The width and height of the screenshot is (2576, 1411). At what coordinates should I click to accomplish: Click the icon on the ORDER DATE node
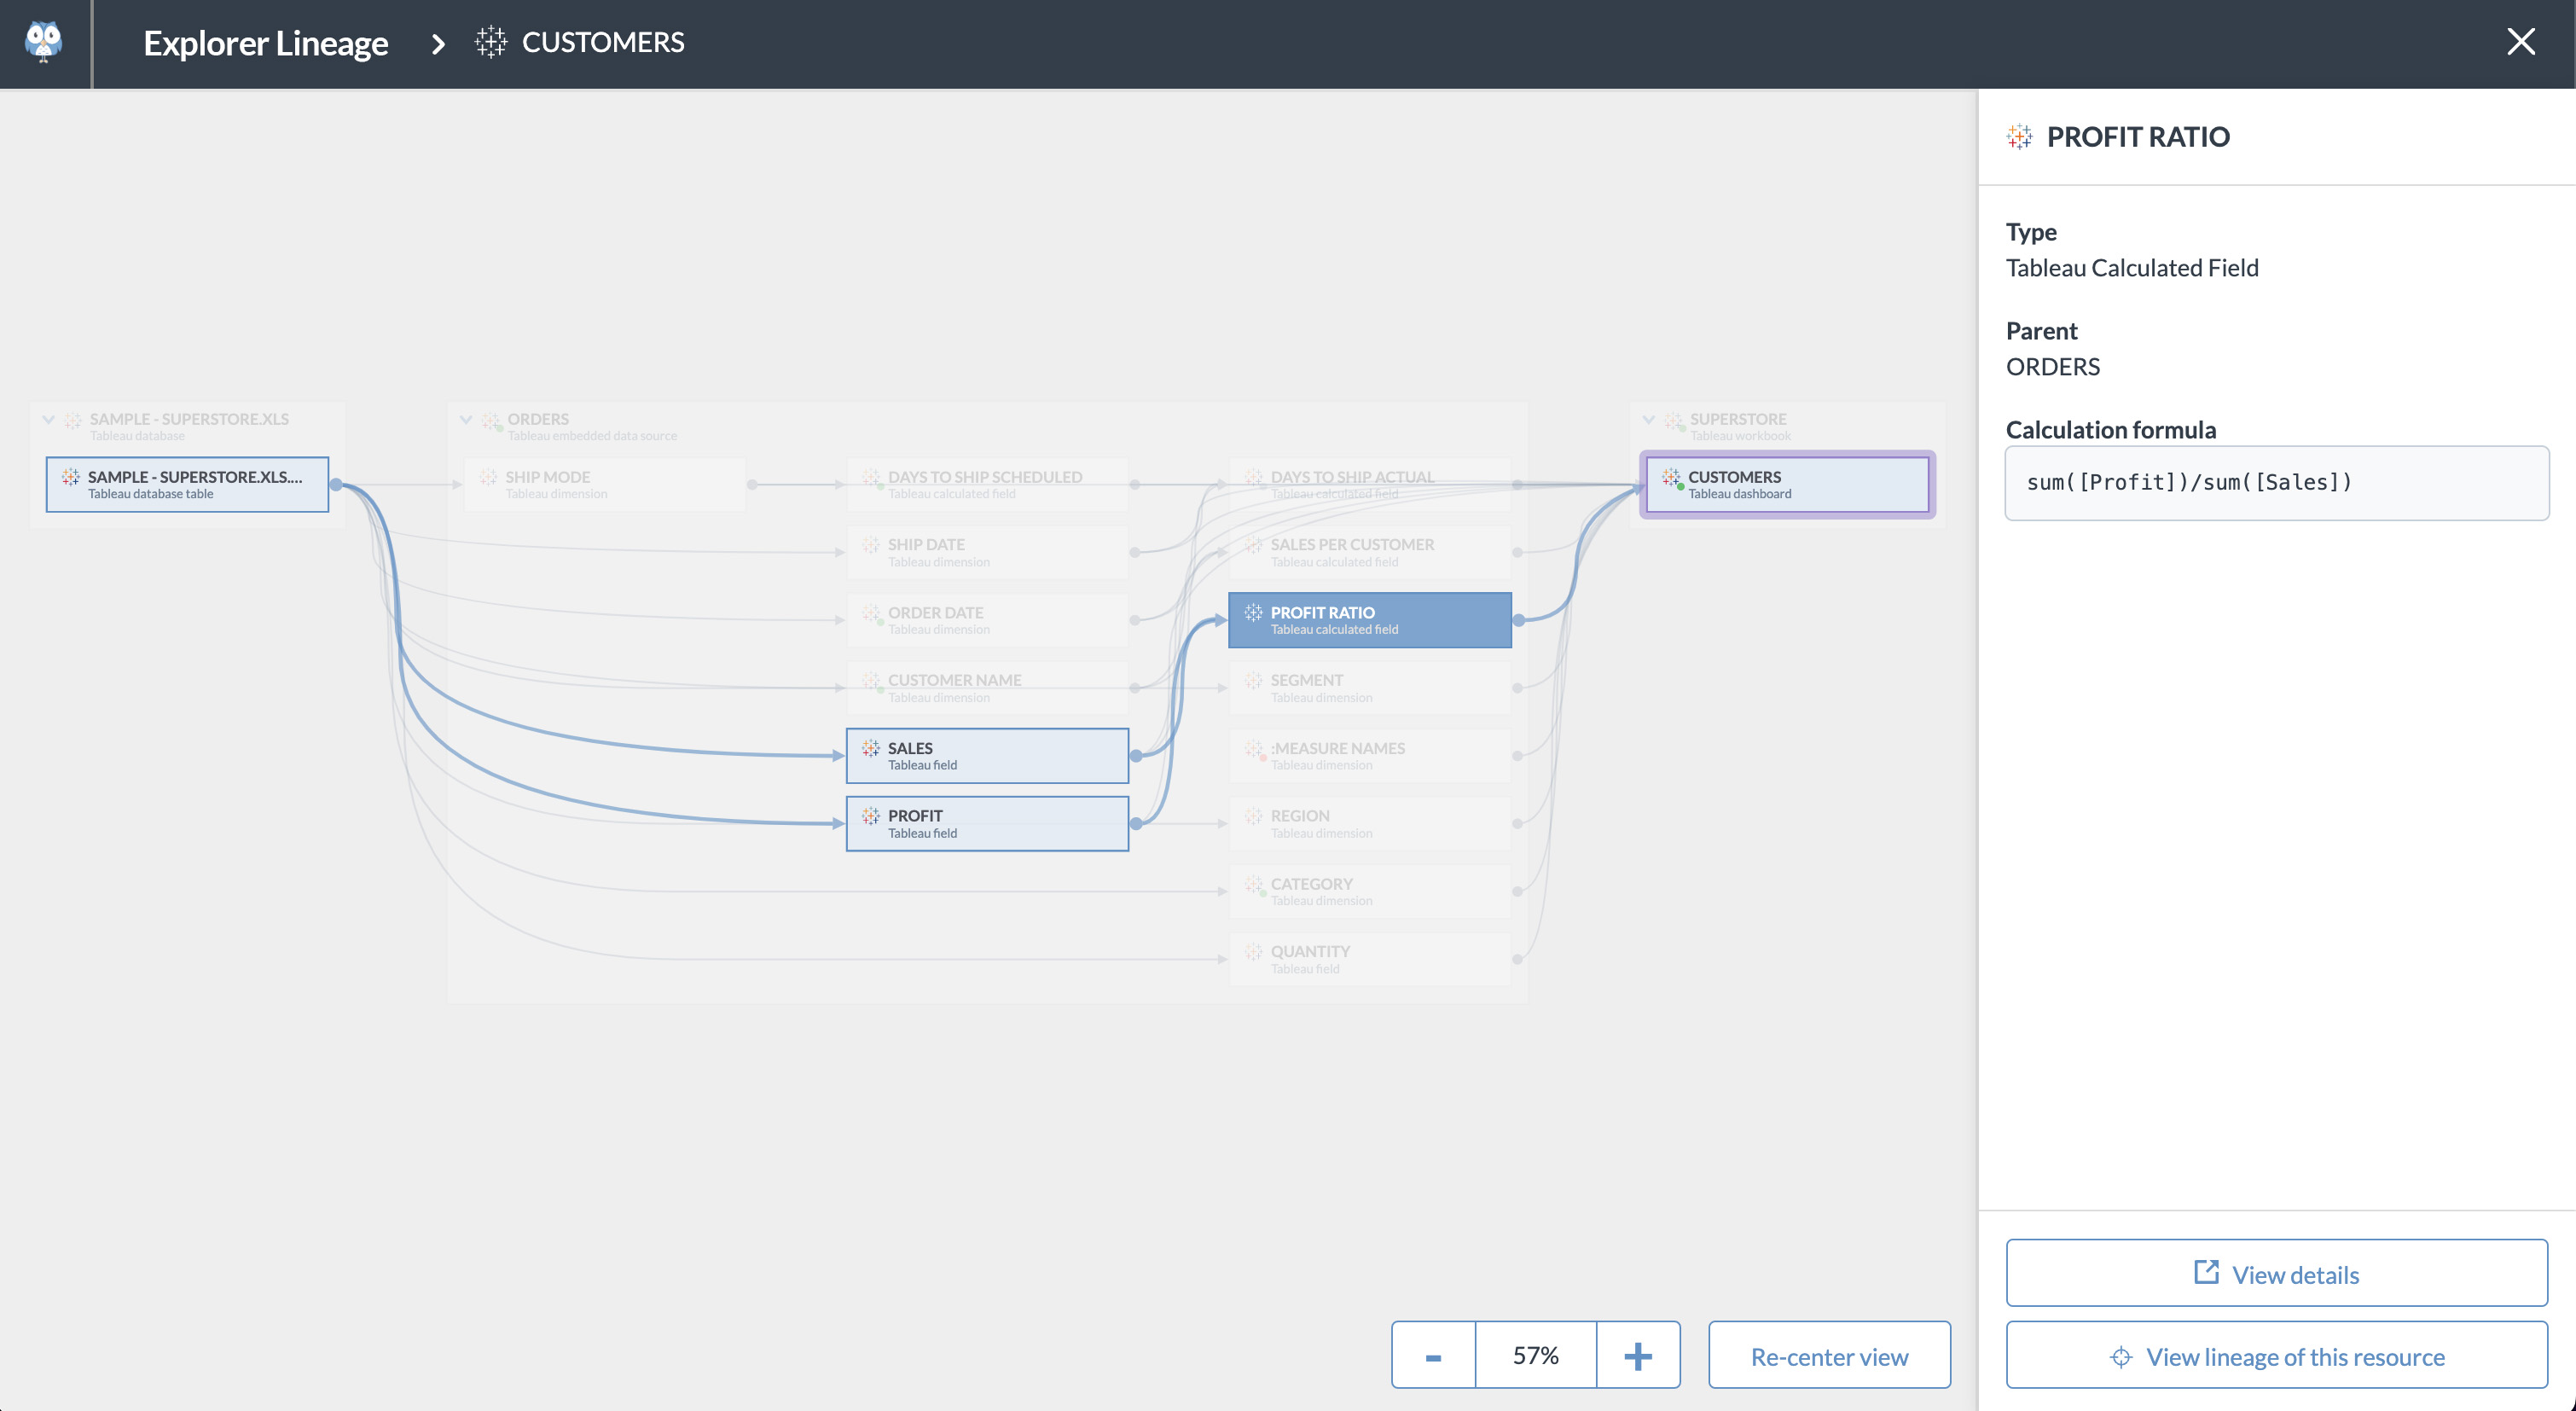point(871,613)
